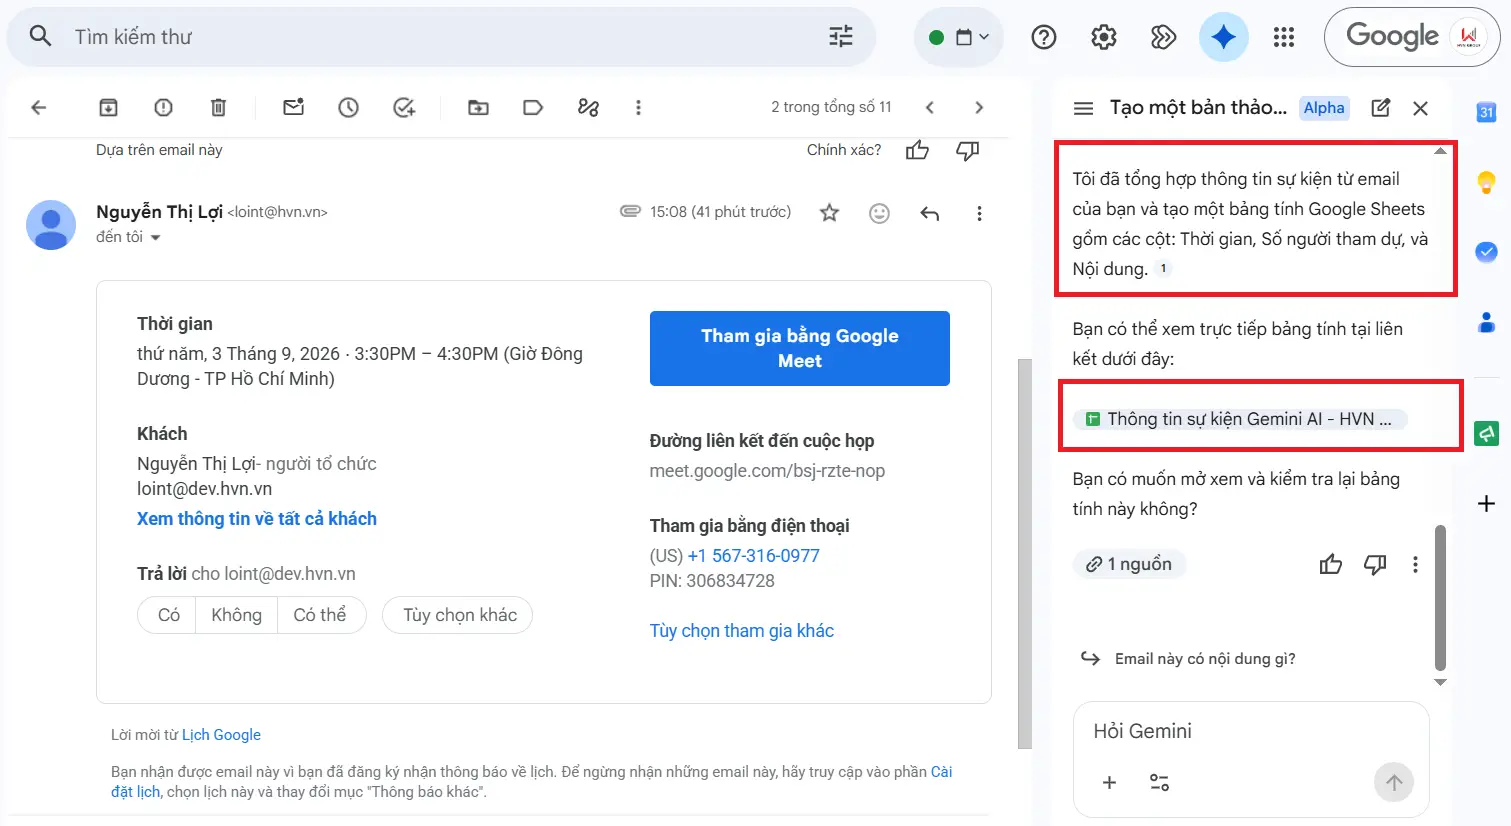Click the sender avatar of Nguyễn Thị Lợi
Image resolution: width=1511 pixels, height=826 pixels.
coord(51,225)
